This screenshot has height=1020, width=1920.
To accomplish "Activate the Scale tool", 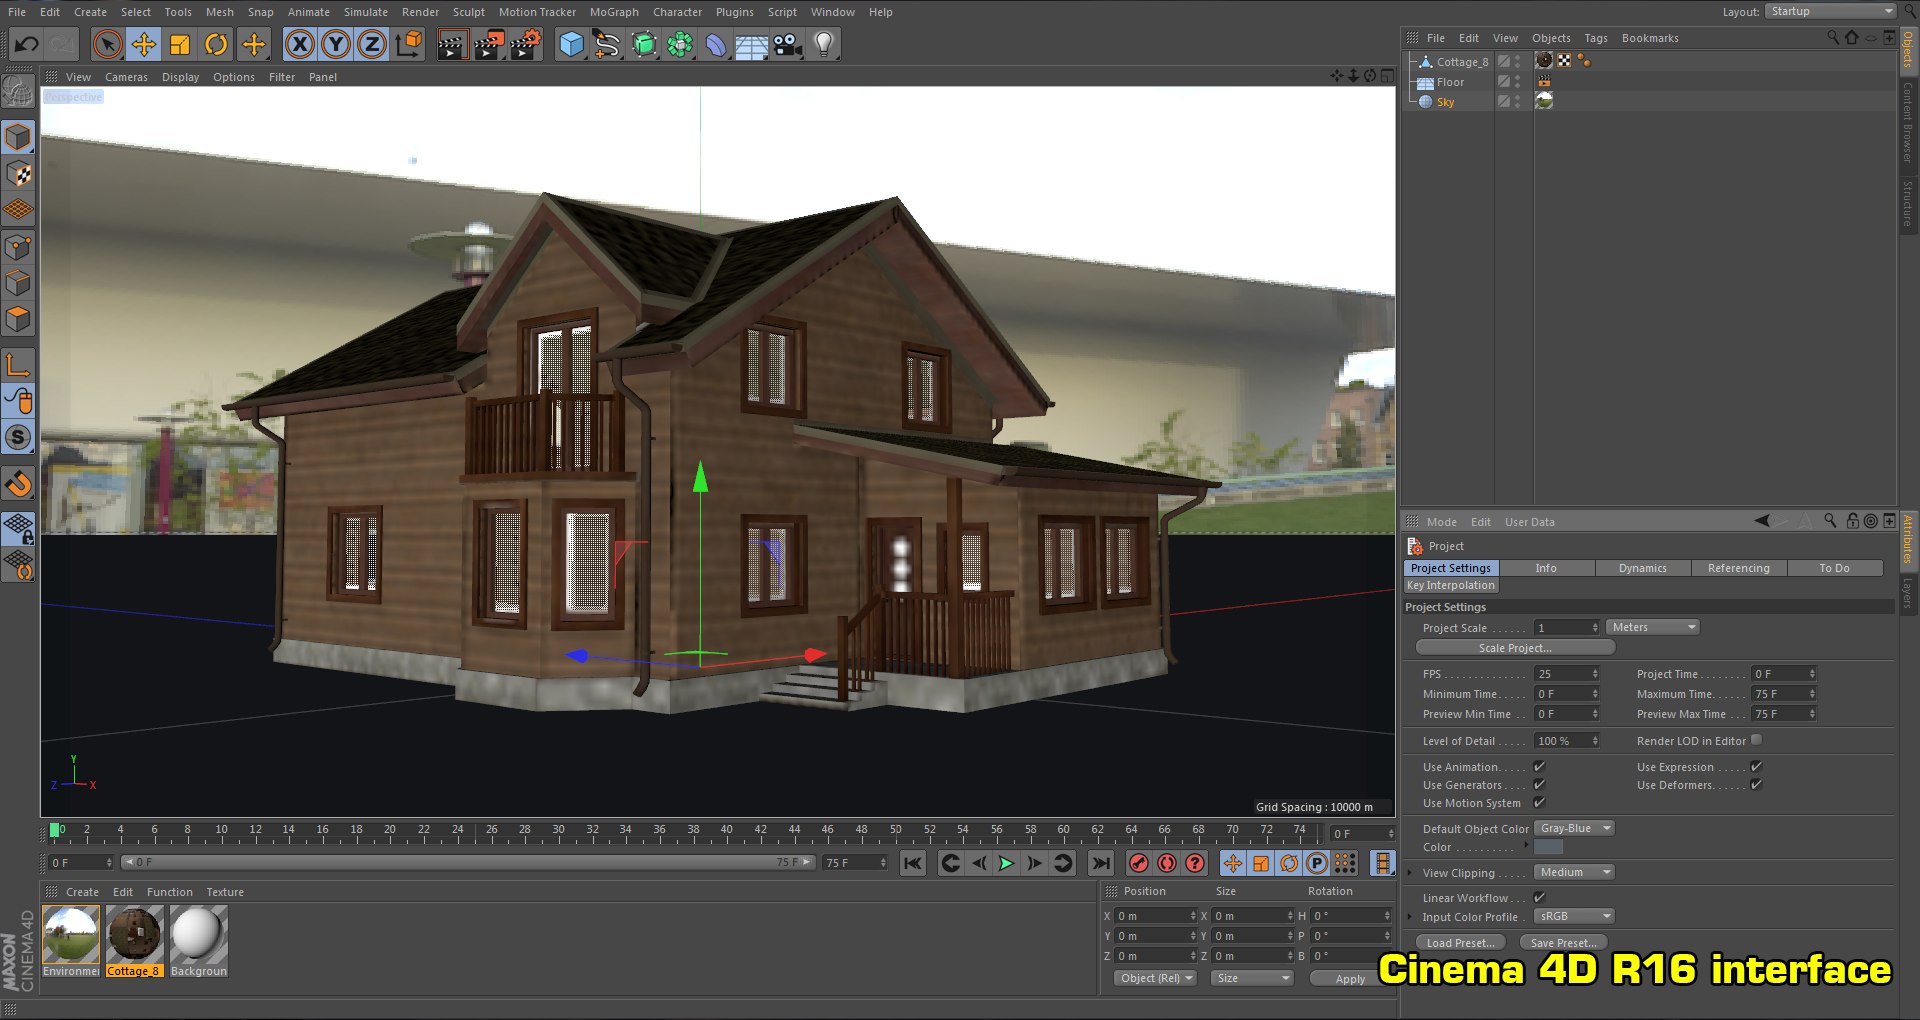I will (180, 44).
